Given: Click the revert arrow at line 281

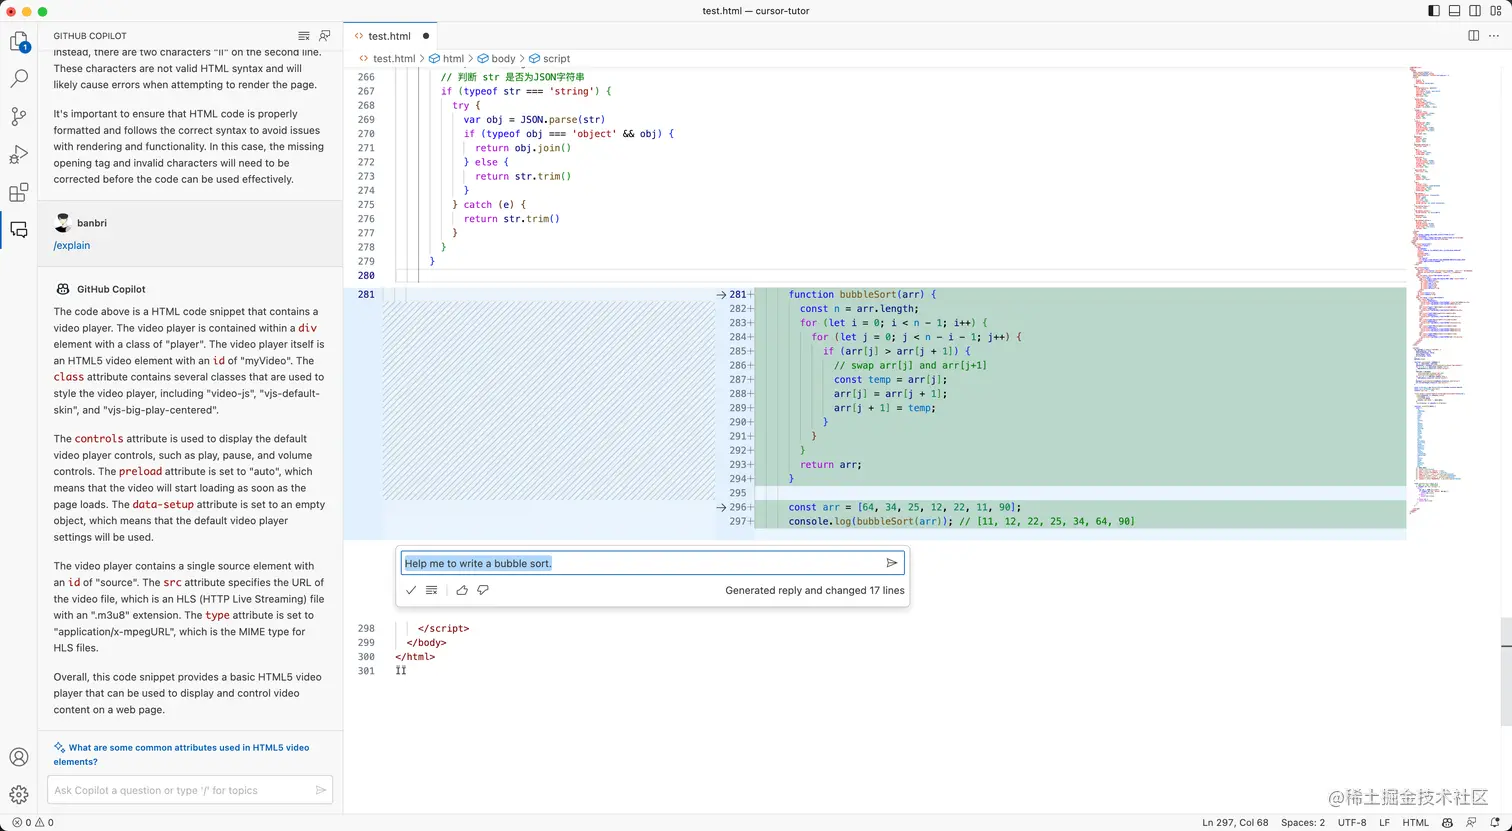Looking at the screenshot, I should click(721, 295).
